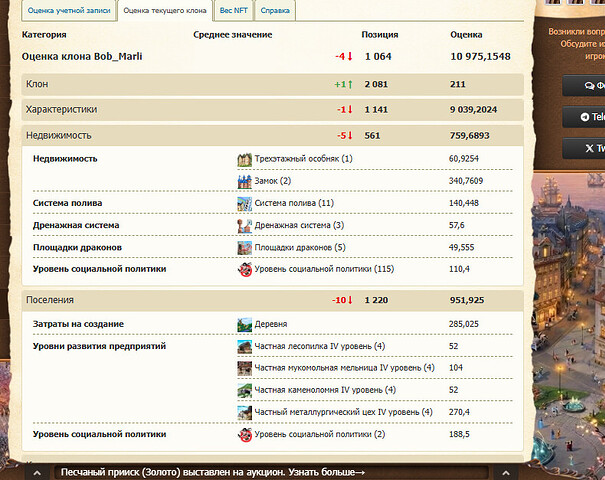Click the forum chat bubble button
This screenshot has height=480, width=605.
click(x=584, y=86)
